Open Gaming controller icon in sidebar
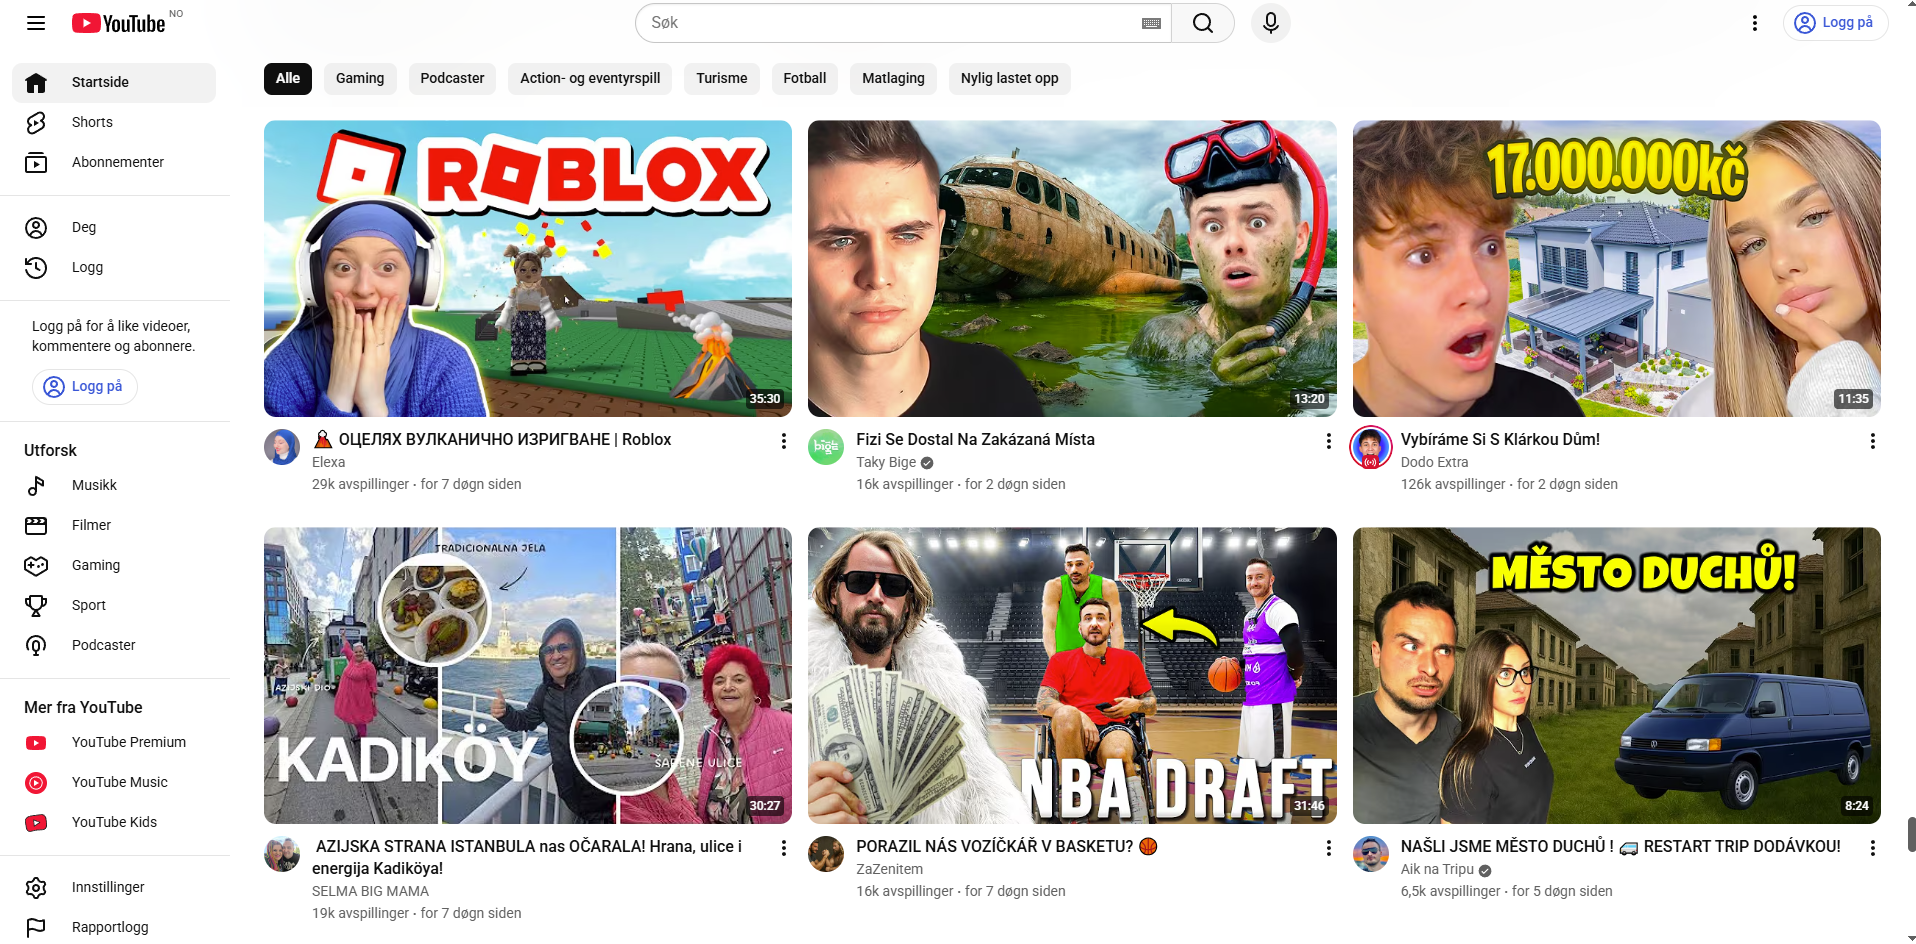Viewport: 1916px width, 944px height. pyautogui.click(x=36, y=566)
